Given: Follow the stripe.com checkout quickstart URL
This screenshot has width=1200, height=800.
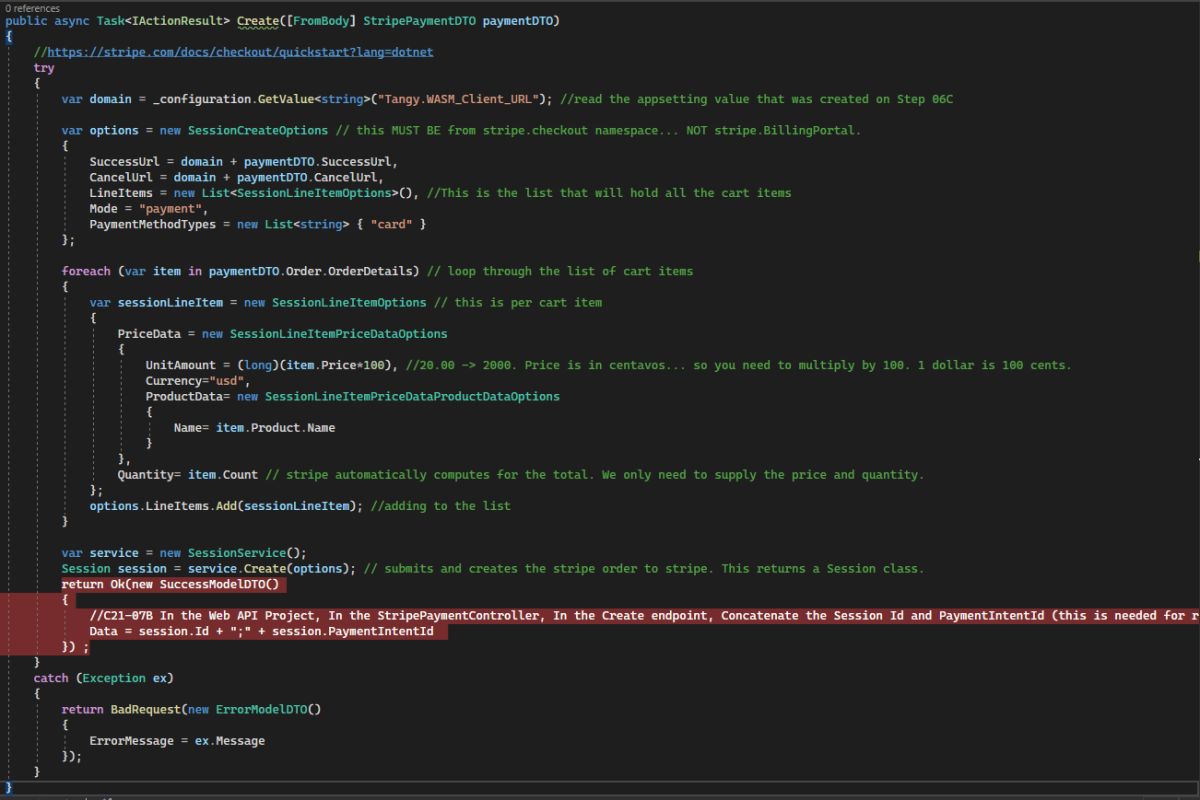Looking at the screenshot, I should 240,52.
